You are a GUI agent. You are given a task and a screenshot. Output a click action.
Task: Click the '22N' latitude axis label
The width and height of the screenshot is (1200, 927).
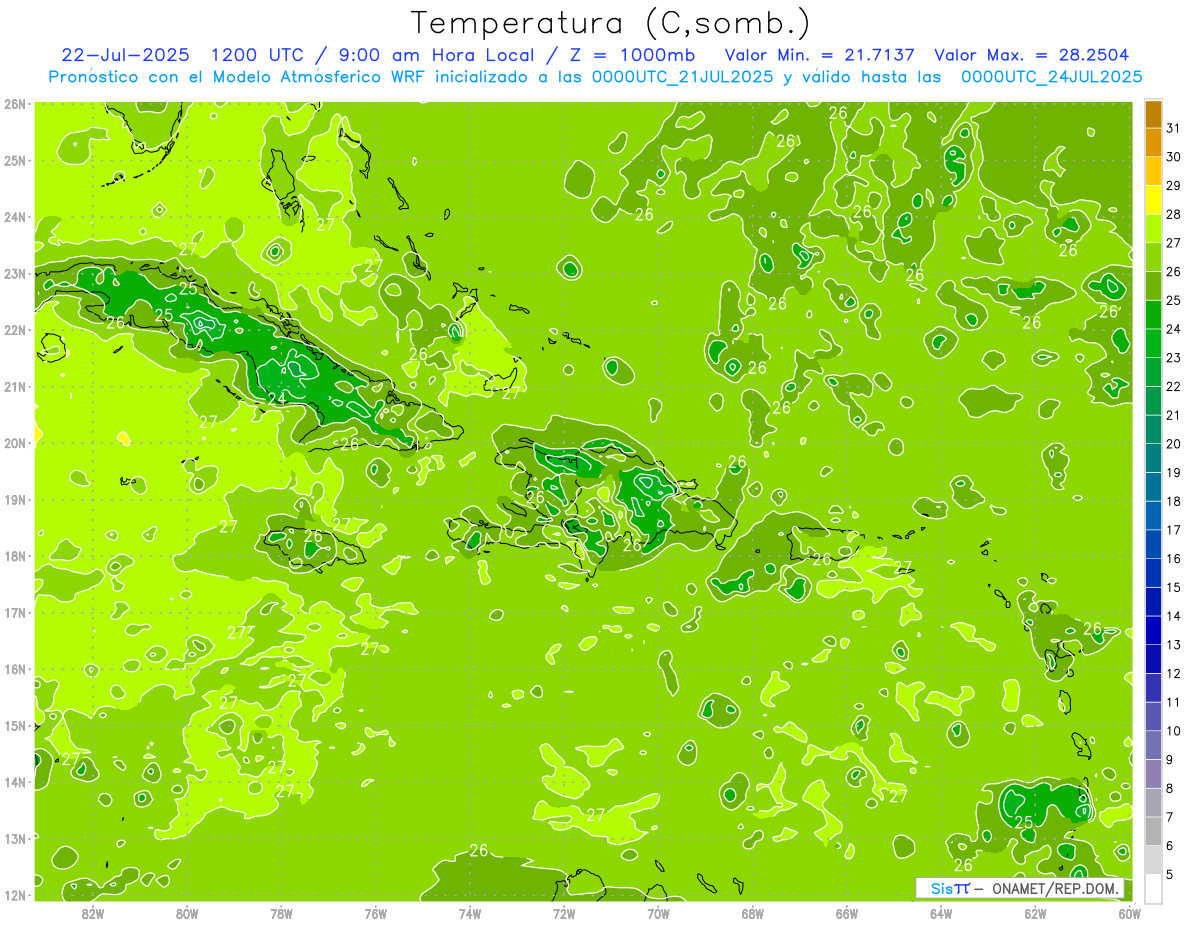15,330
